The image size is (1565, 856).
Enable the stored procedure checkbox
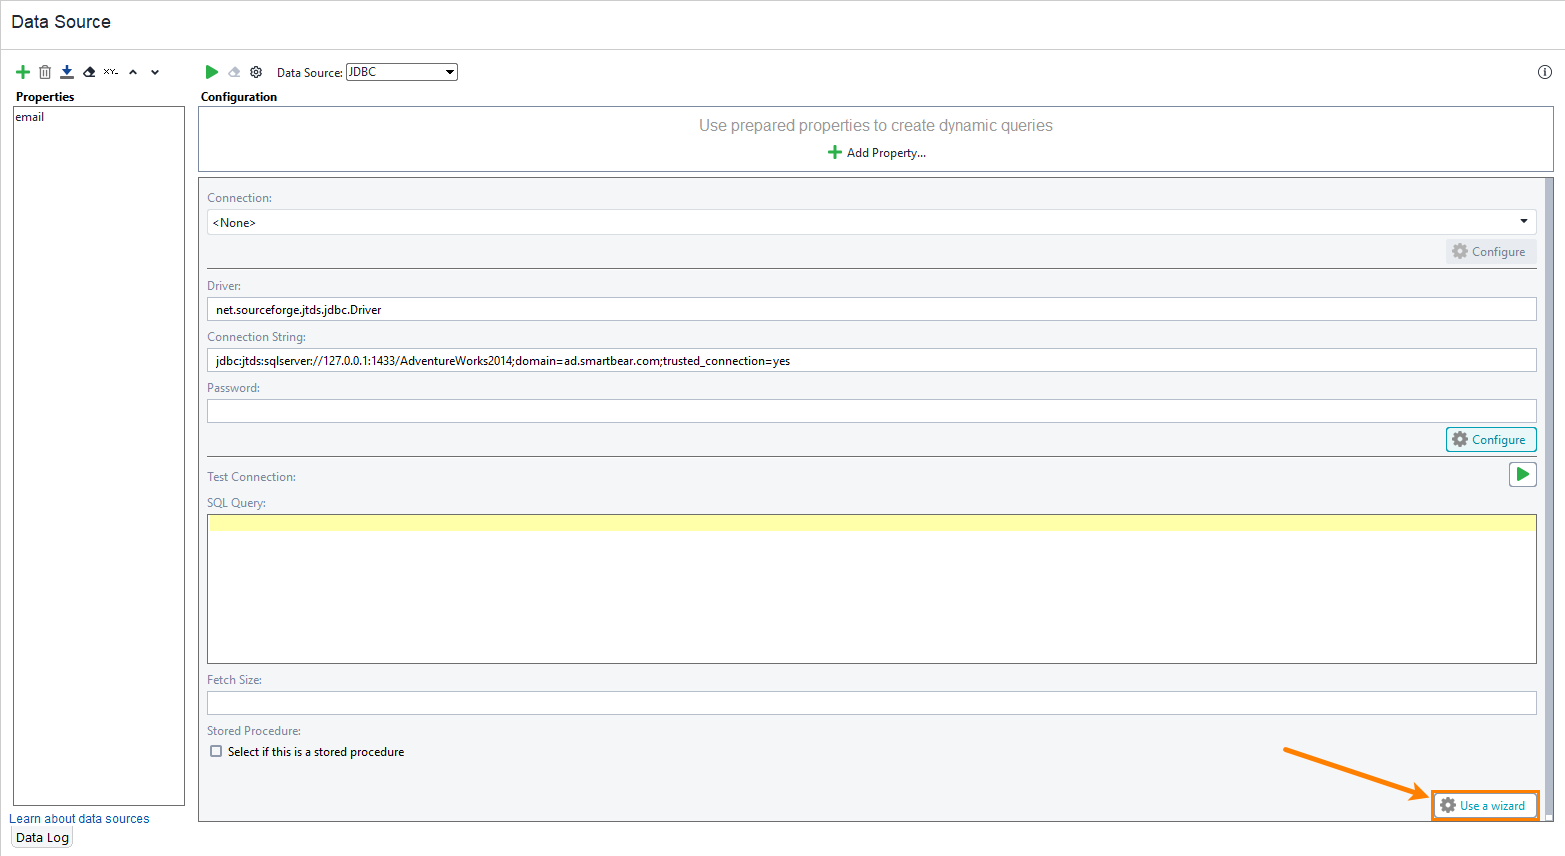pyautogui.click(x=216, y=751)
